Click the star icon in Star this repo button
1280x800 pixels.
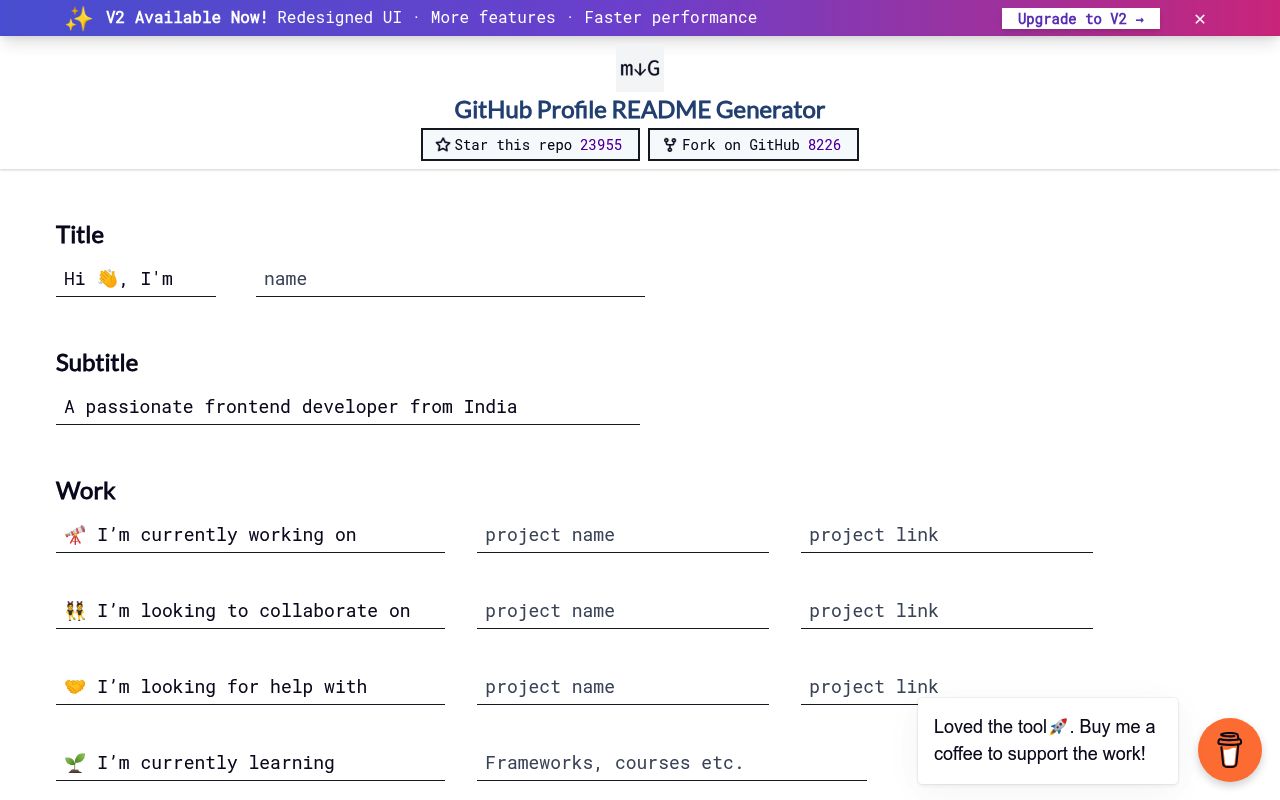(443, 145)
